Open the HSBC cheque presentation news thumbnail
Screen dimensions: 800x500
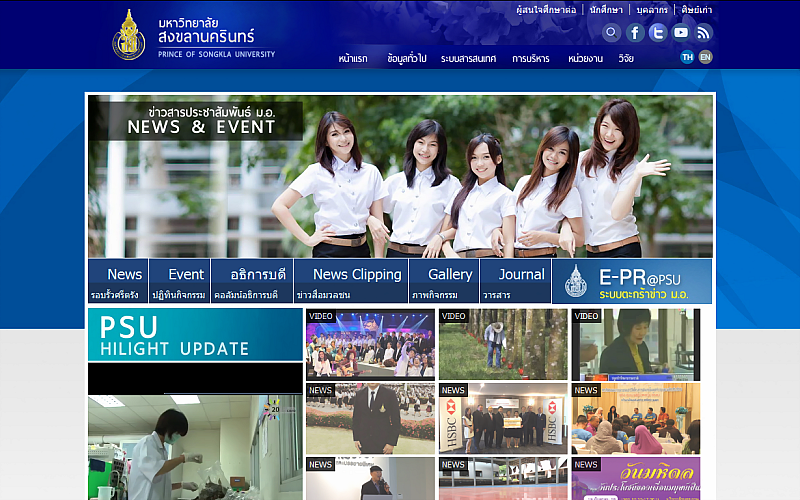click(503, 418)
